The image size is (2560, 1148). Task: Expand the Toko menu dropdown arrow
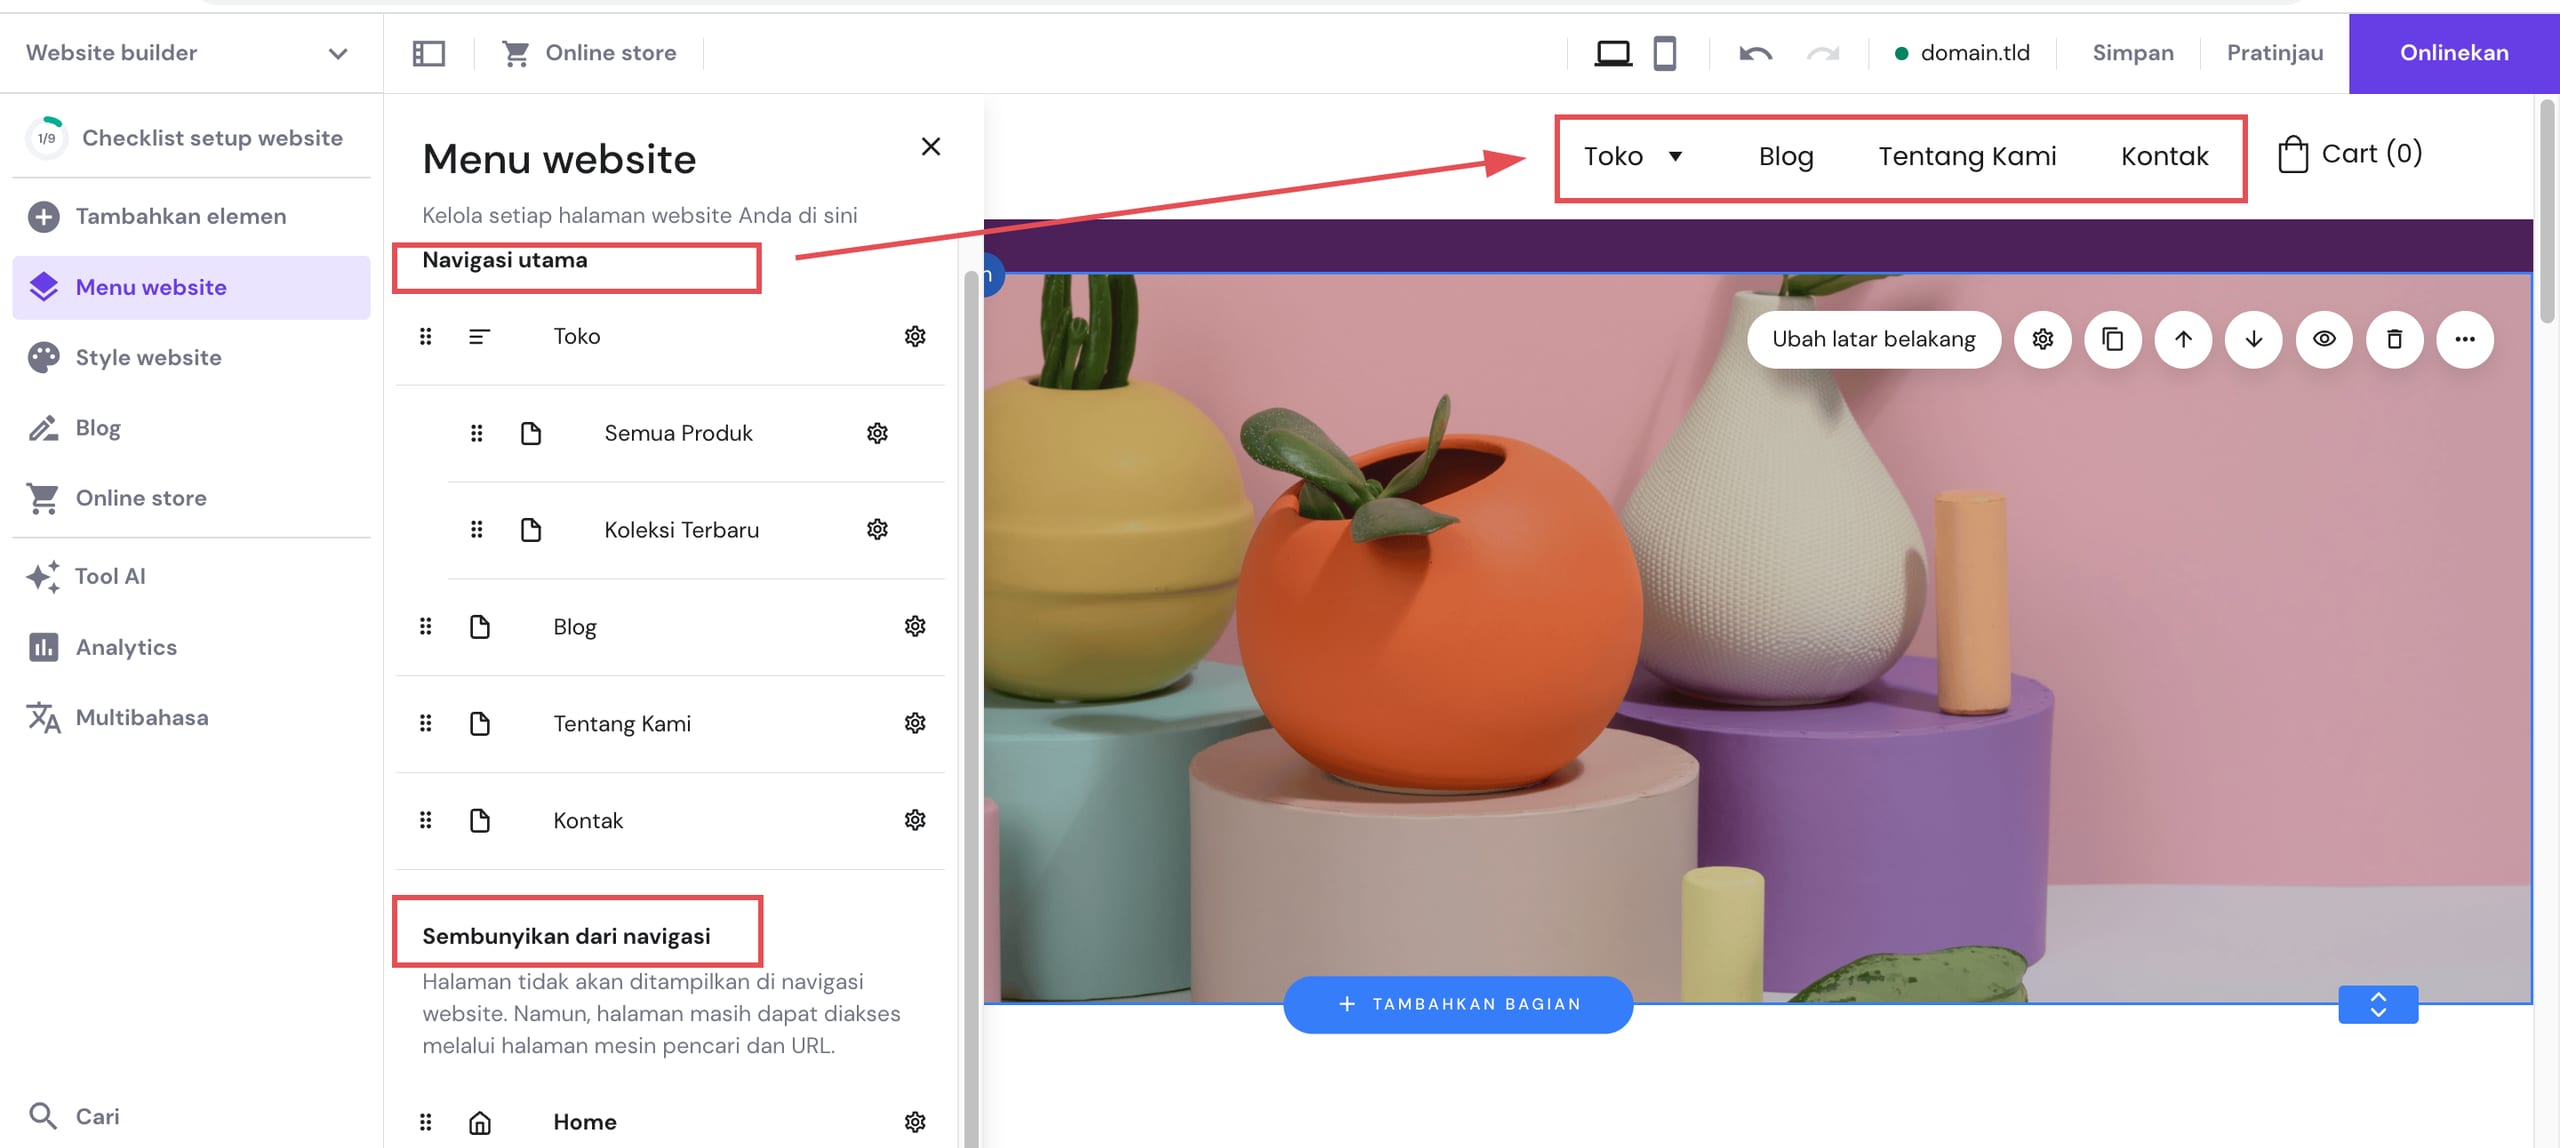[x=1676, y=156]
